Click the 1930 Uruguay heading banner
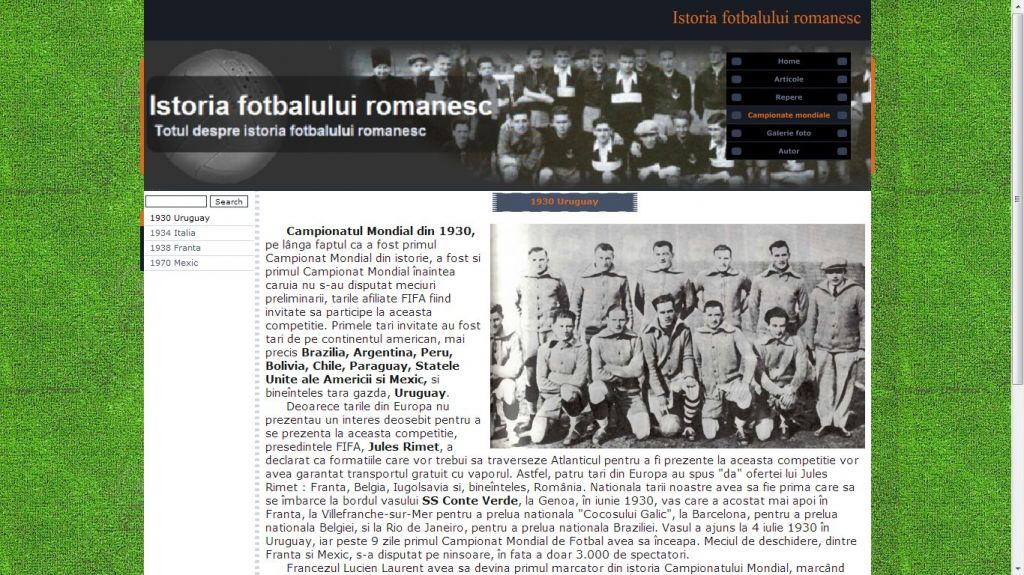Screen dimensions: 1024x575 point(564,202)
